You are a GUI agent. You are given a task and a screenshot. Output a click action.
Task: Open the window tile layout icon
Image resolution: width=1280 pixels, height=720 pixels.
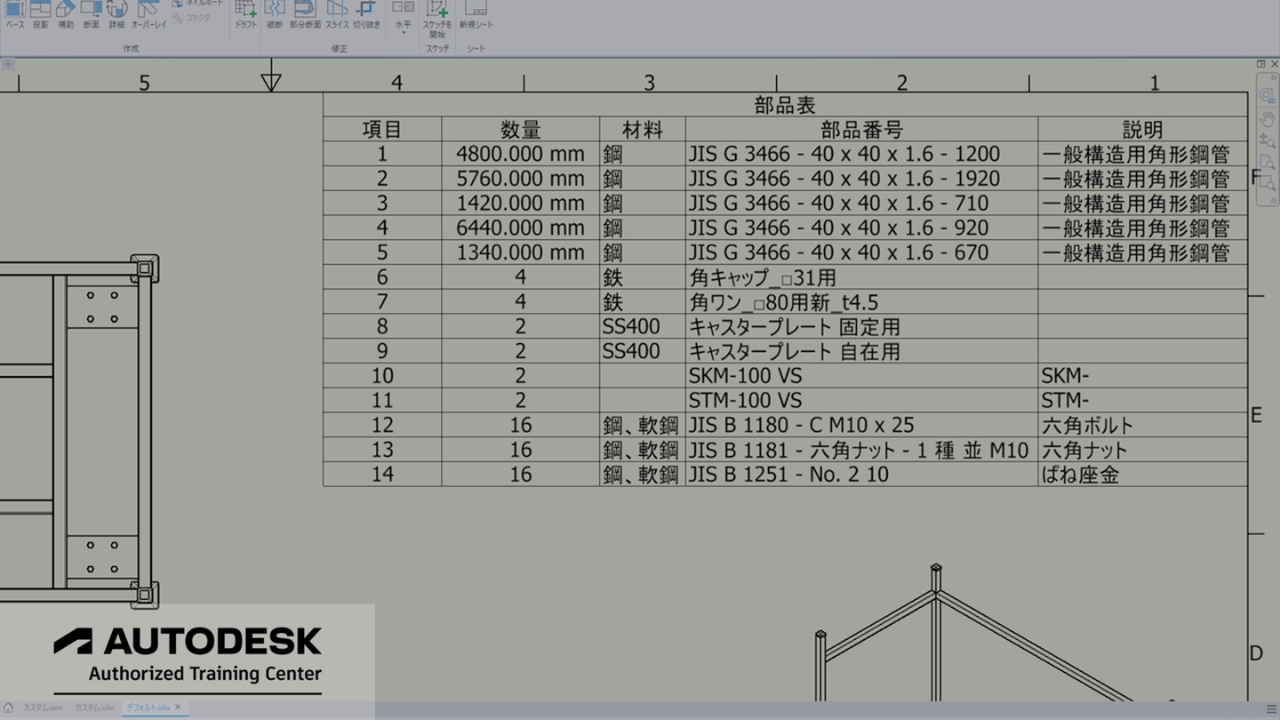pos(1262,64)
